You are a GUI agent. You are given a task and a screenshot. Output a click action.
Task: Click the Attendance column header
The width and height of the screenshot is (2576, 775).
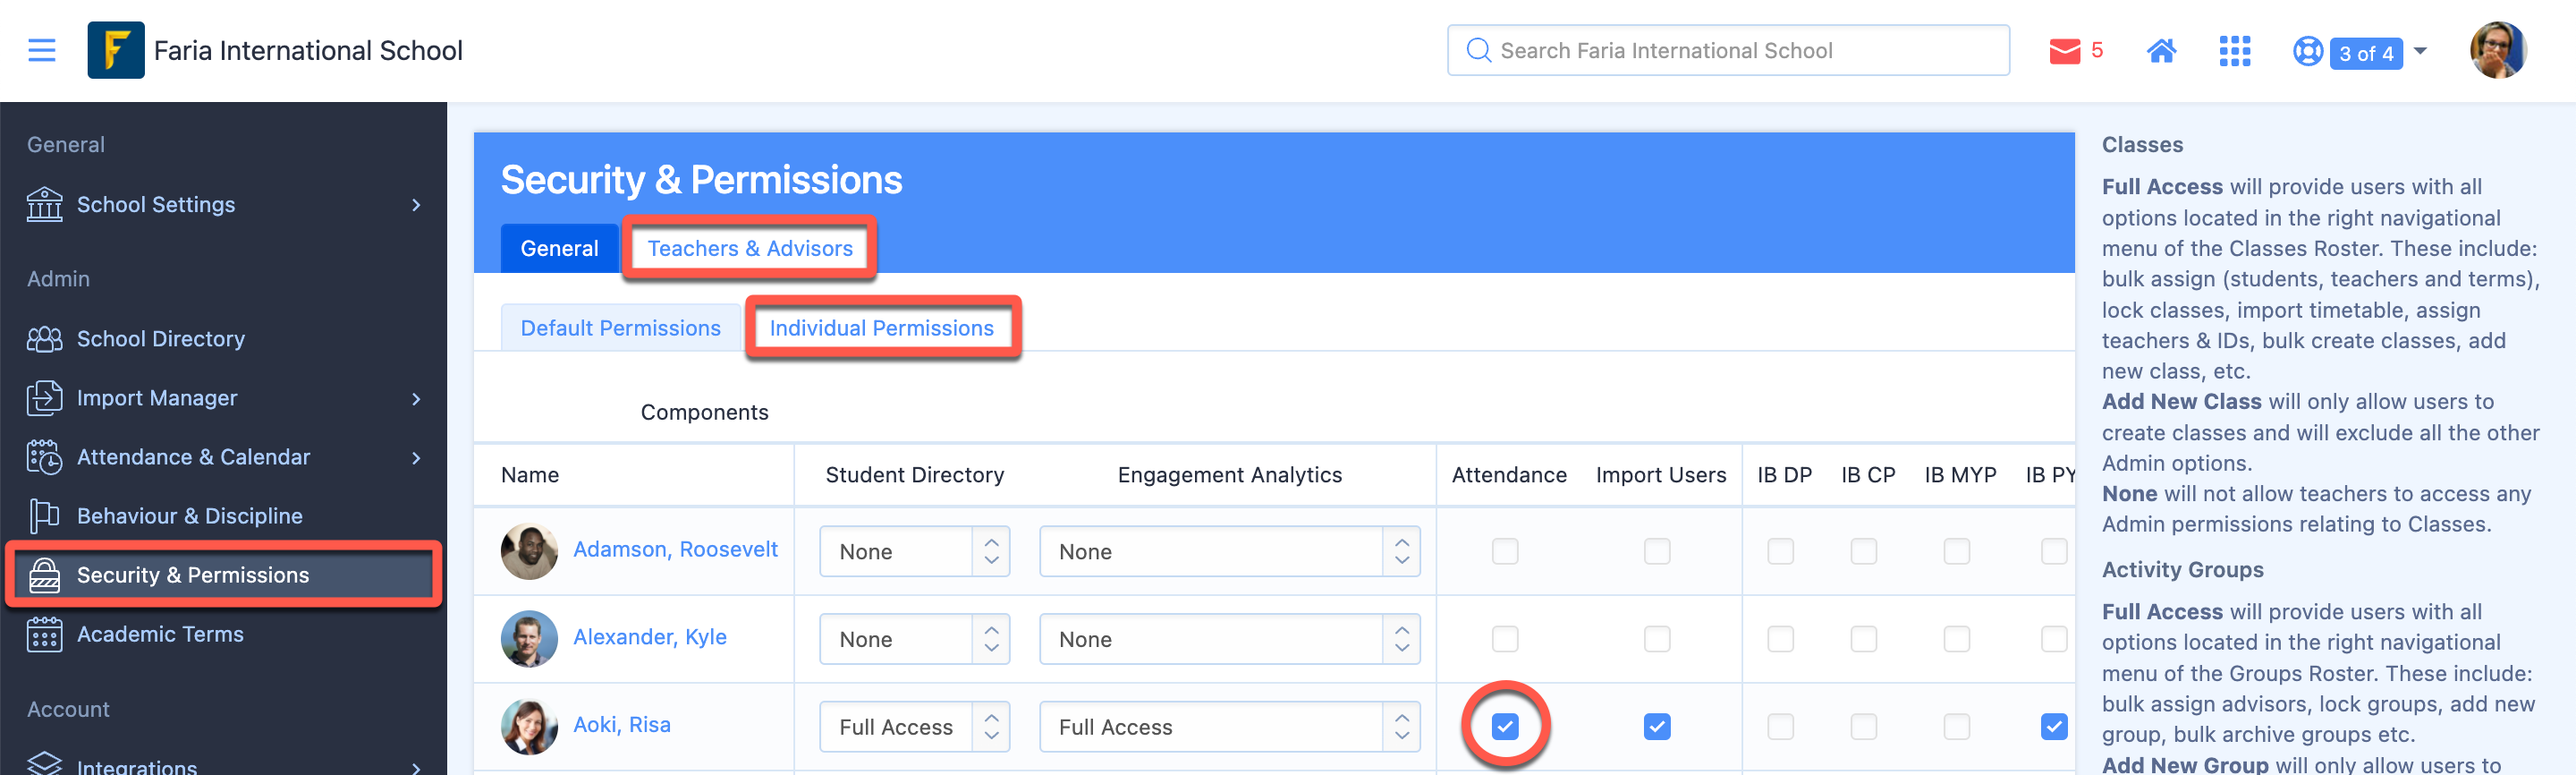pos(1509,475)
